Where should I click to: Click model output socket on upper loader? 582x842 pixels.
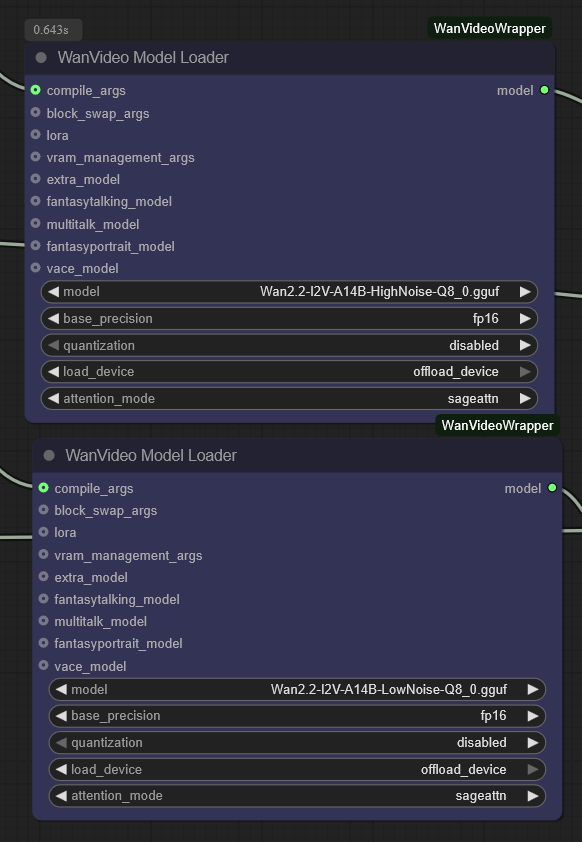point(544,90)
